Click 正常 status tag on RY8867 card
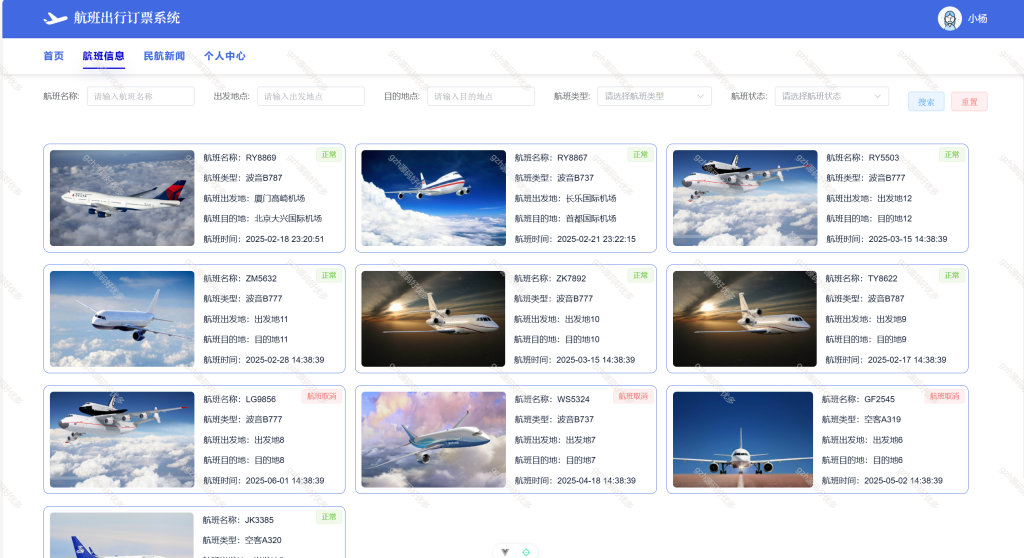The height and width of the screenshot is (558, 1024). point(641,155)
